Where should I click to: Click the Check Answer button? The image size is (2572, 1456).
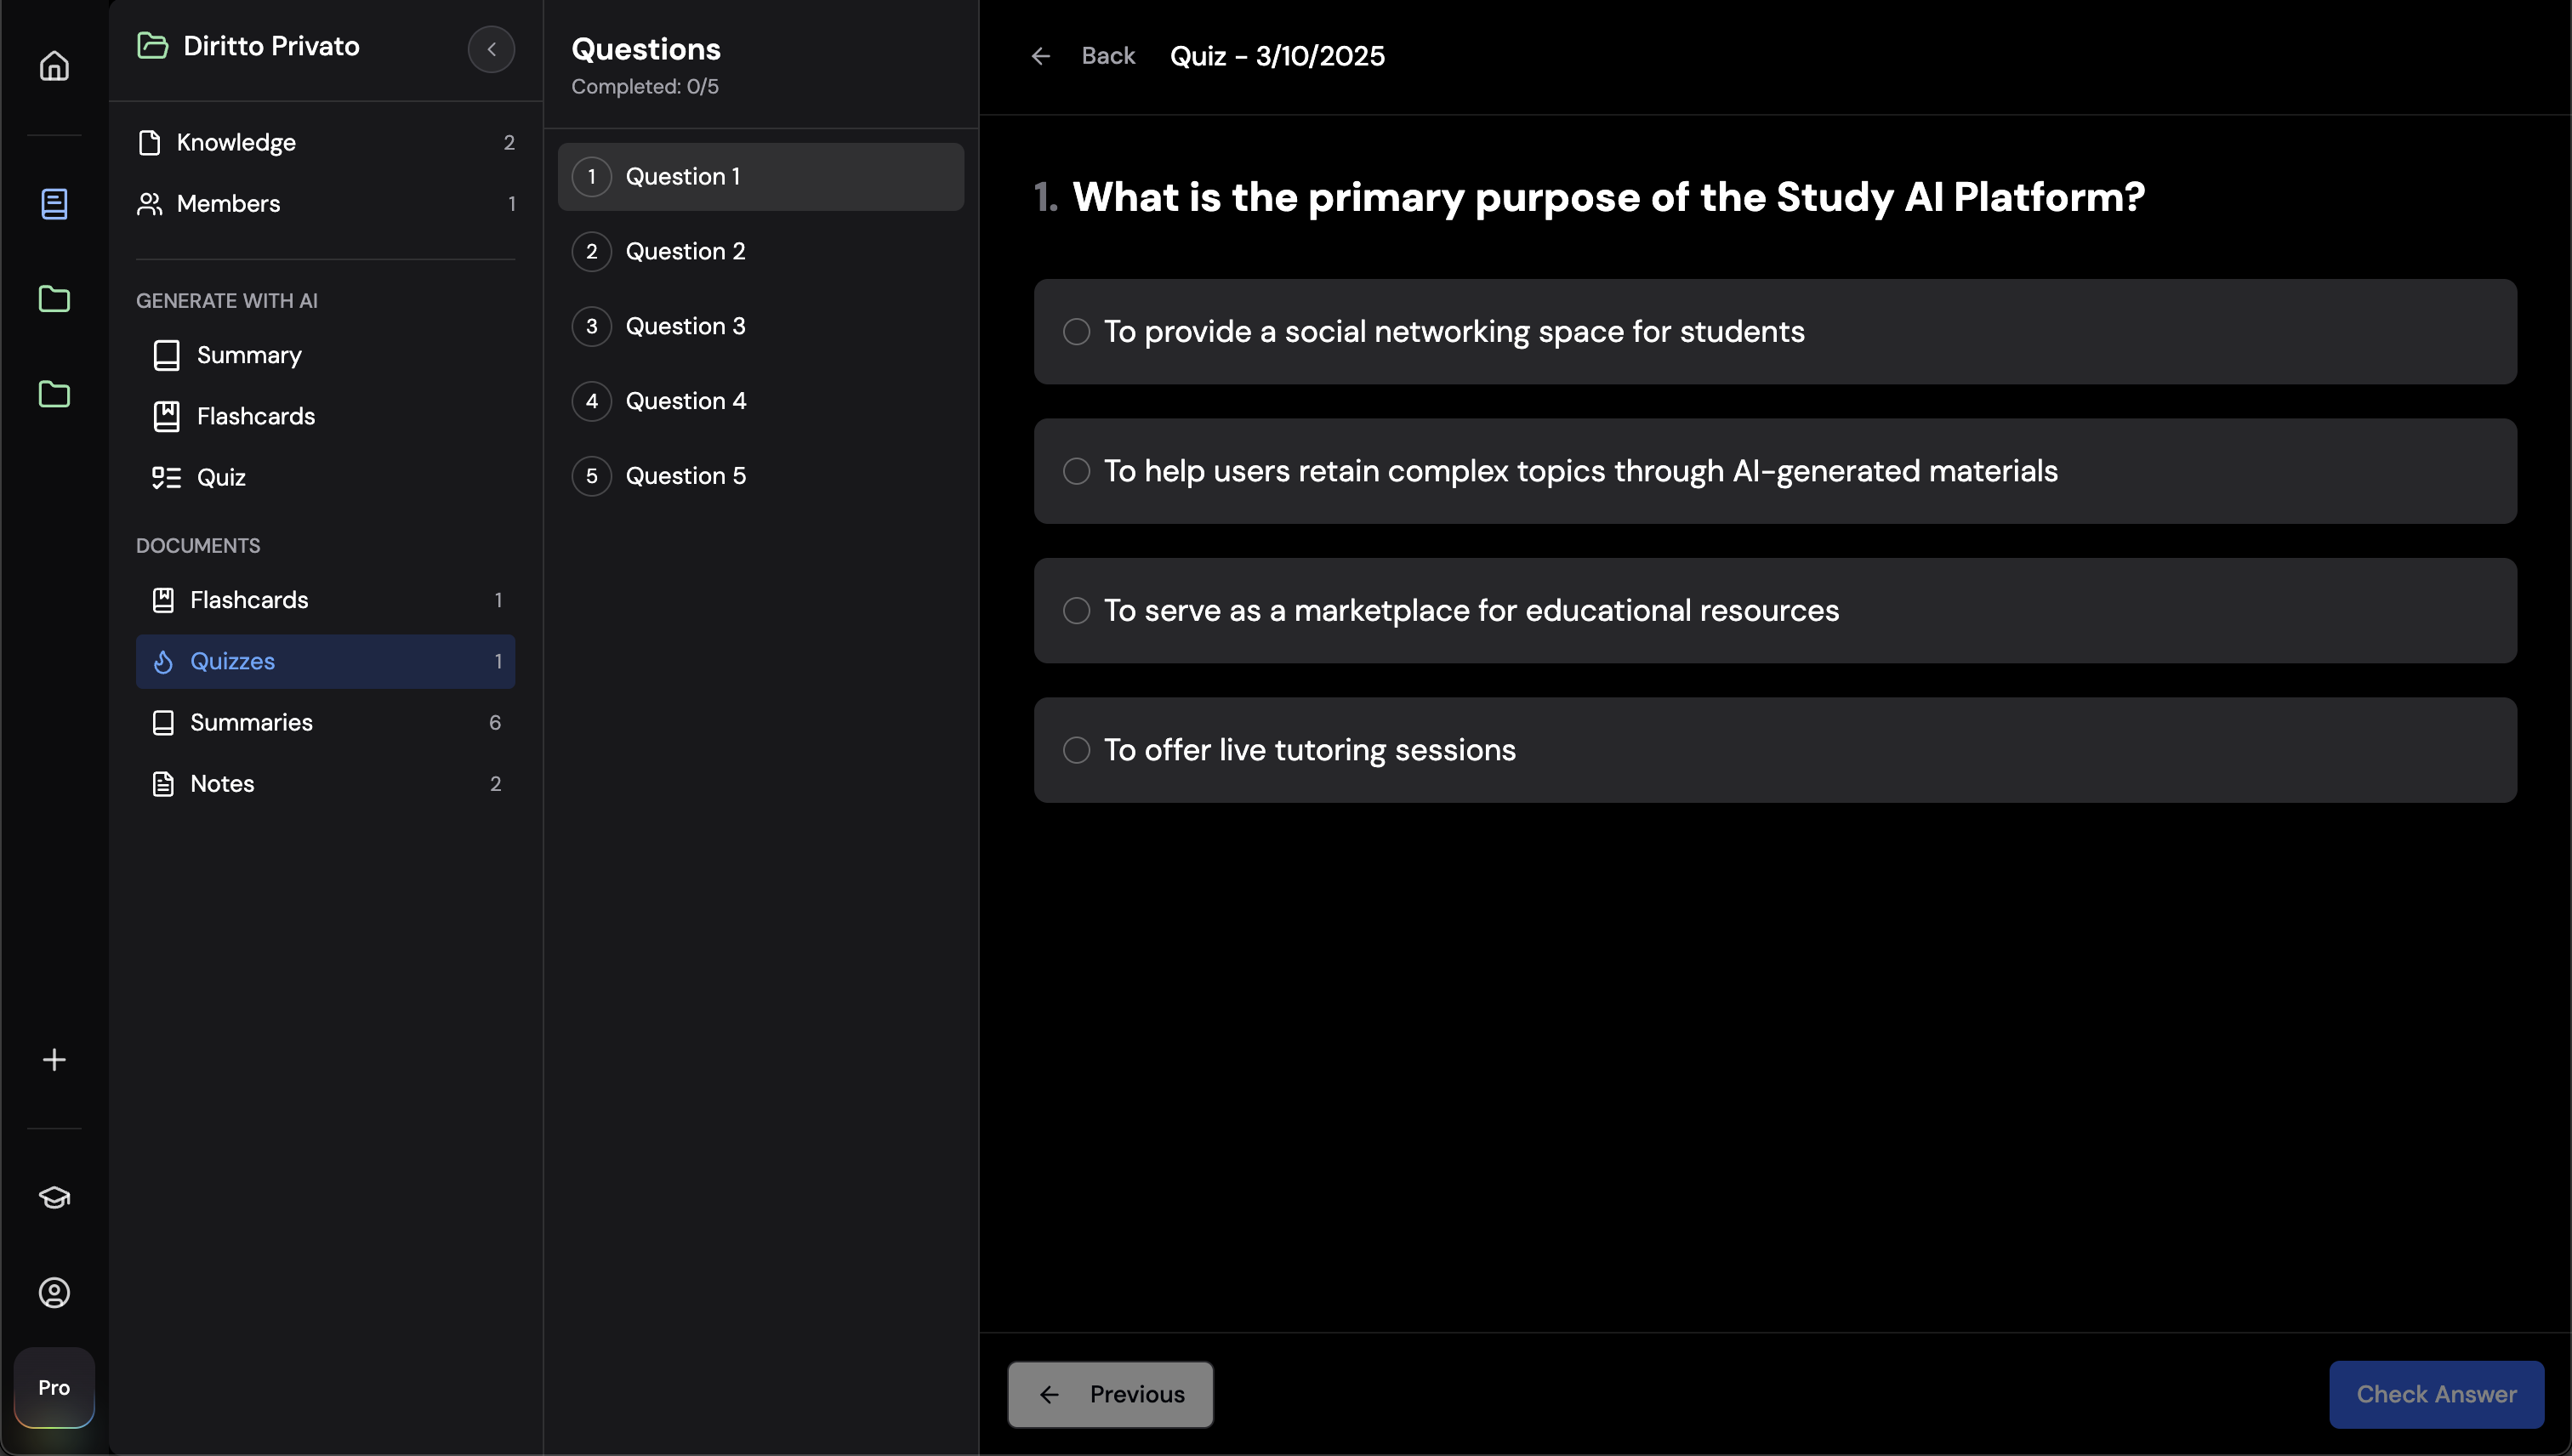[2436, 1394]
